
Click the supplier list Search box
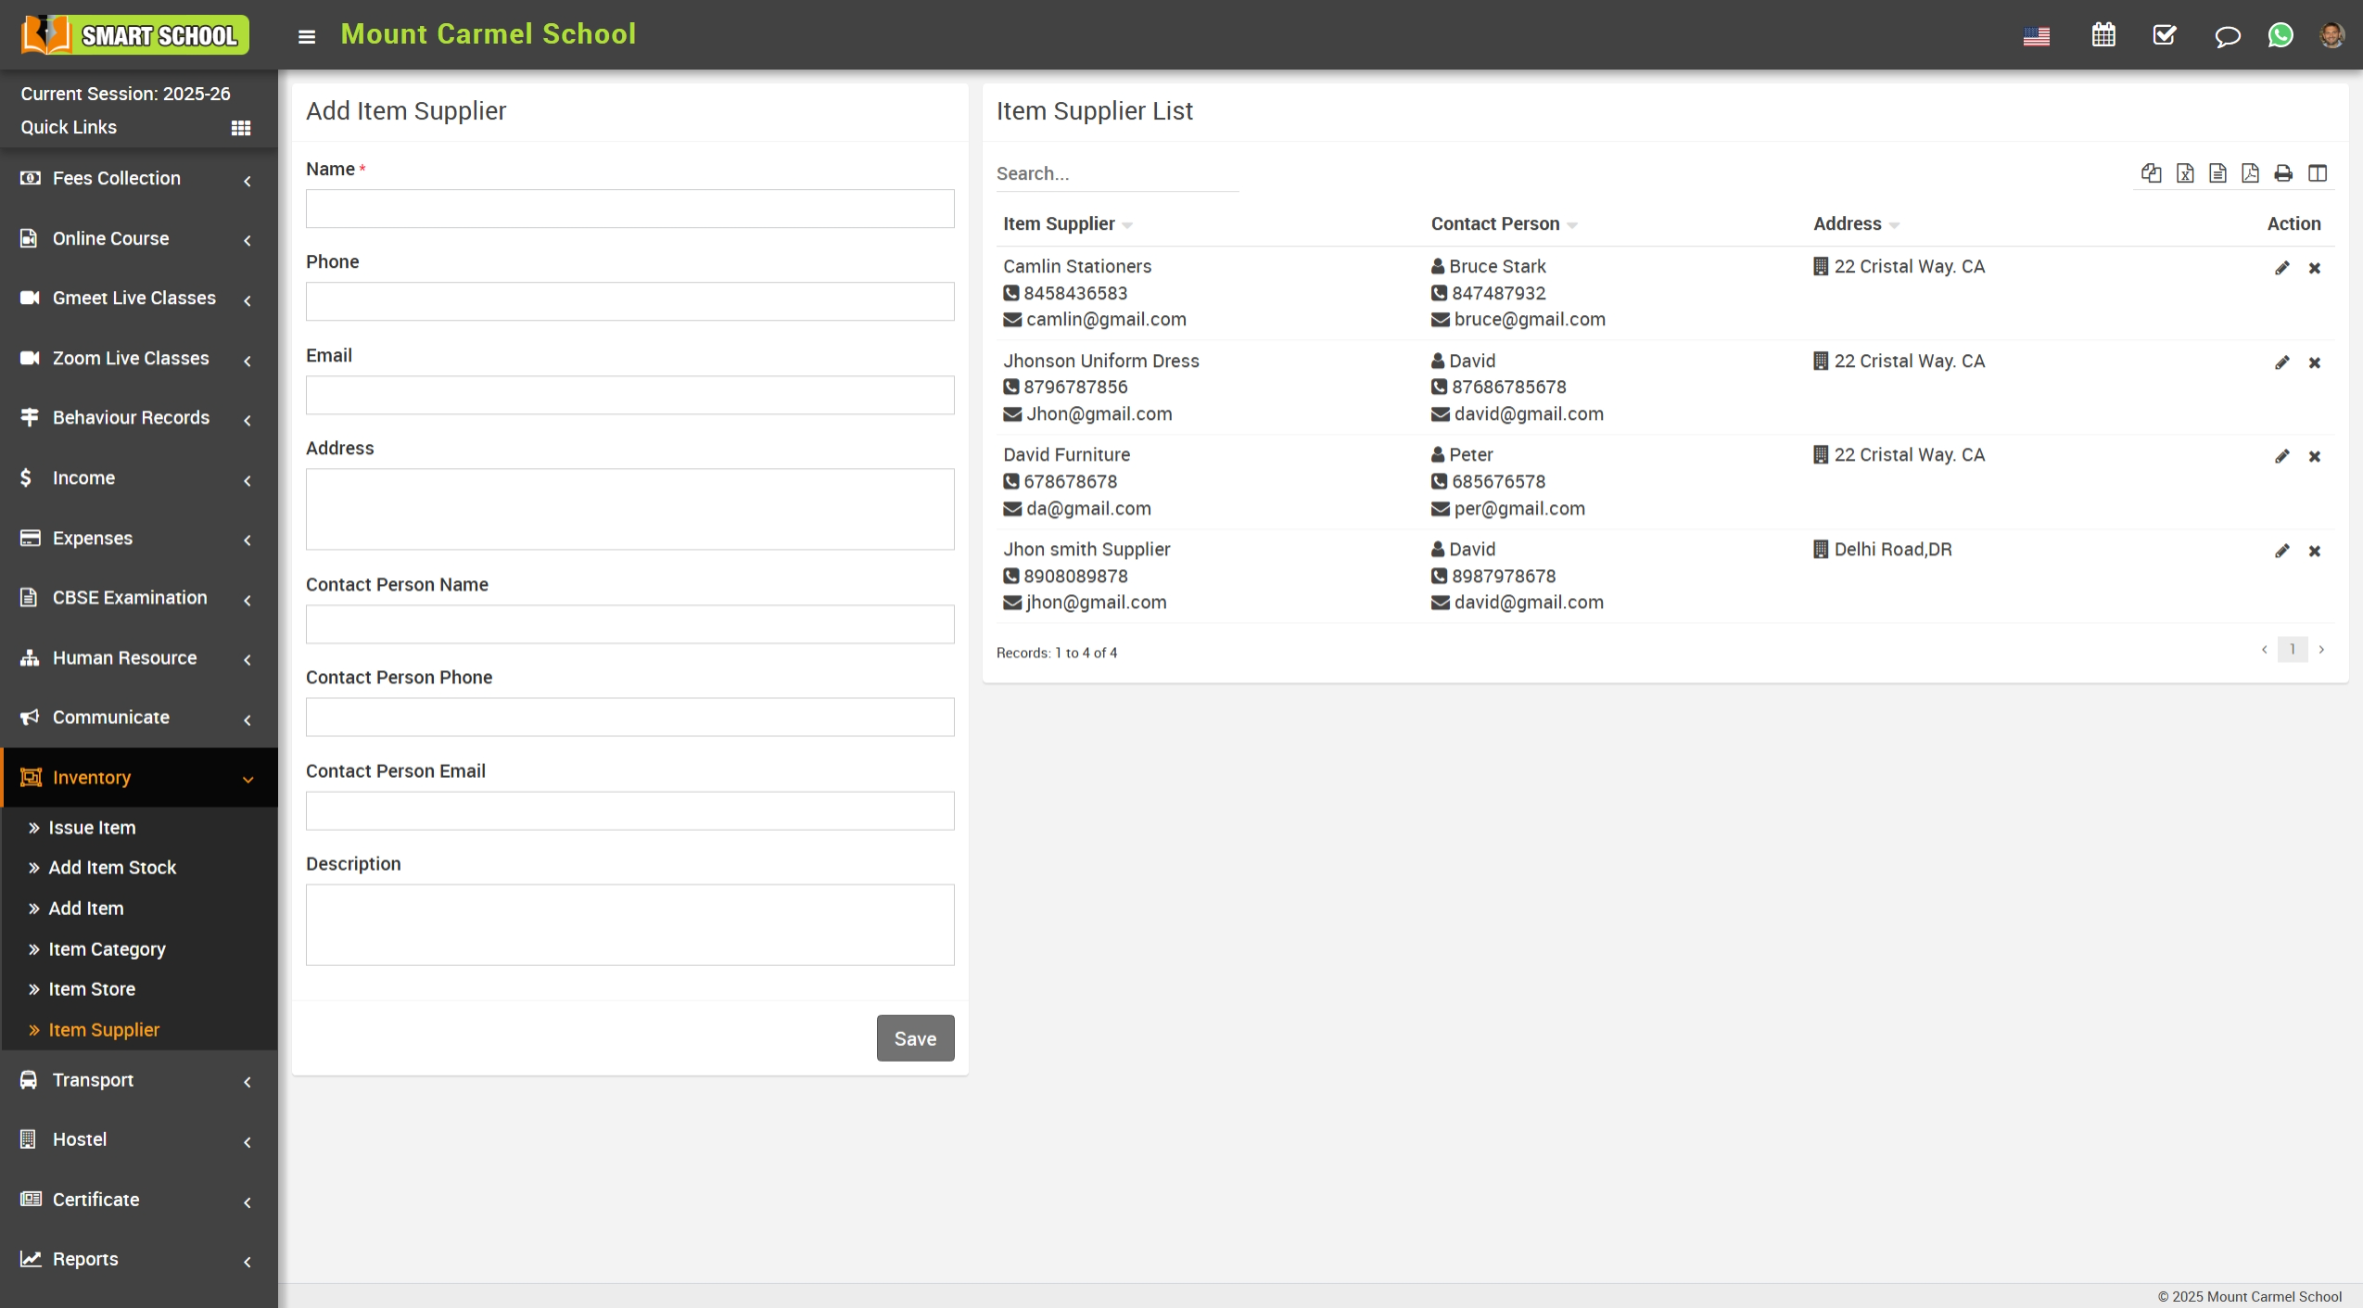click(1117, 174)
